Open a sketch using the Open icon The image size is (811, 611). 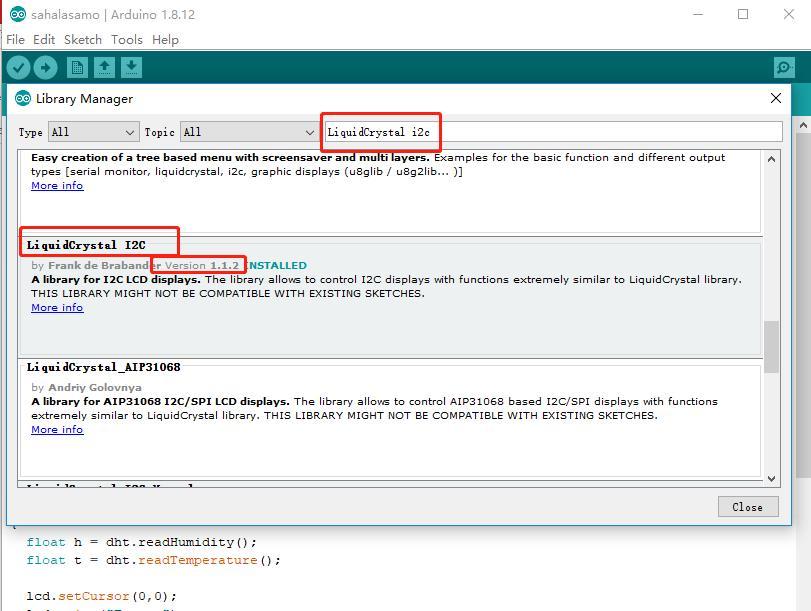tap(104, 68)
